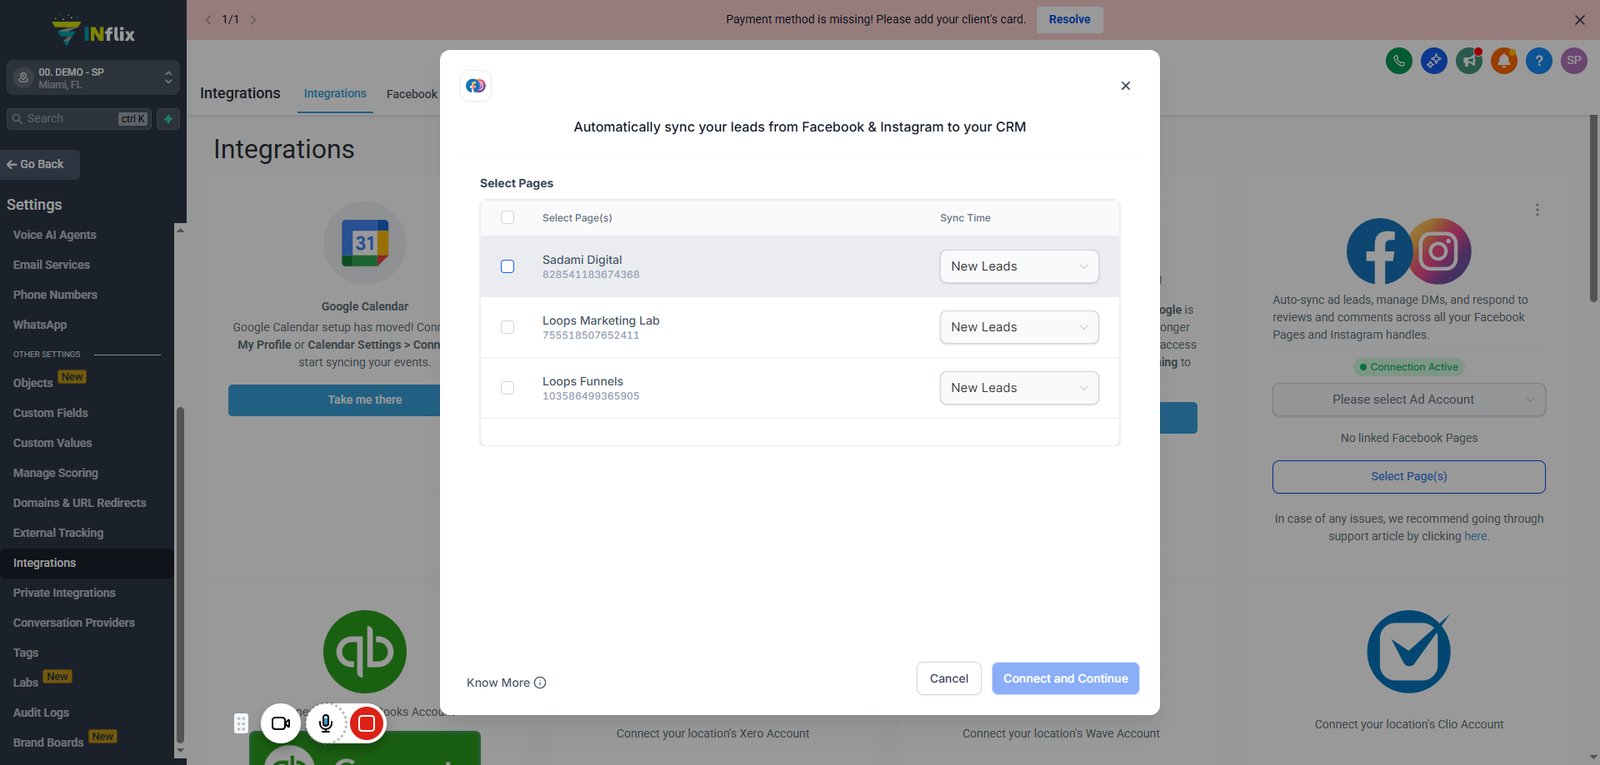Expand the 00. DEMO - SP account switcher
Viewport: 1600px width, 765px height.
coord(93,78)
